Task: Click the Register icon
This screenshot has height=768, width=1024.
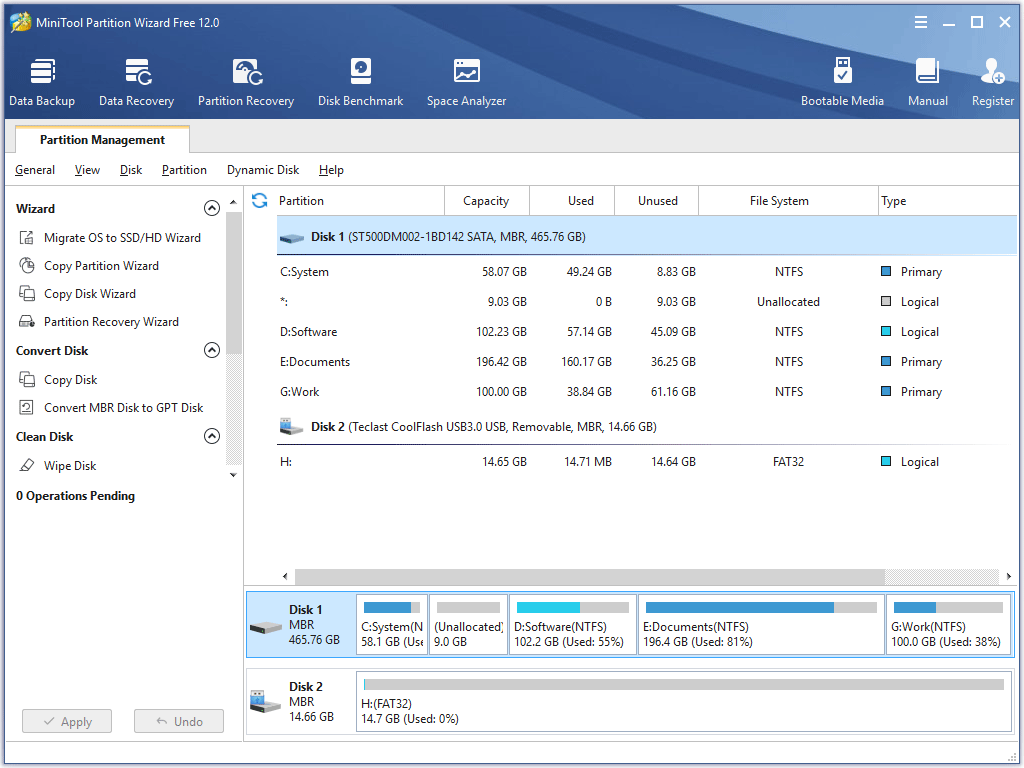Action: [992, 71]
